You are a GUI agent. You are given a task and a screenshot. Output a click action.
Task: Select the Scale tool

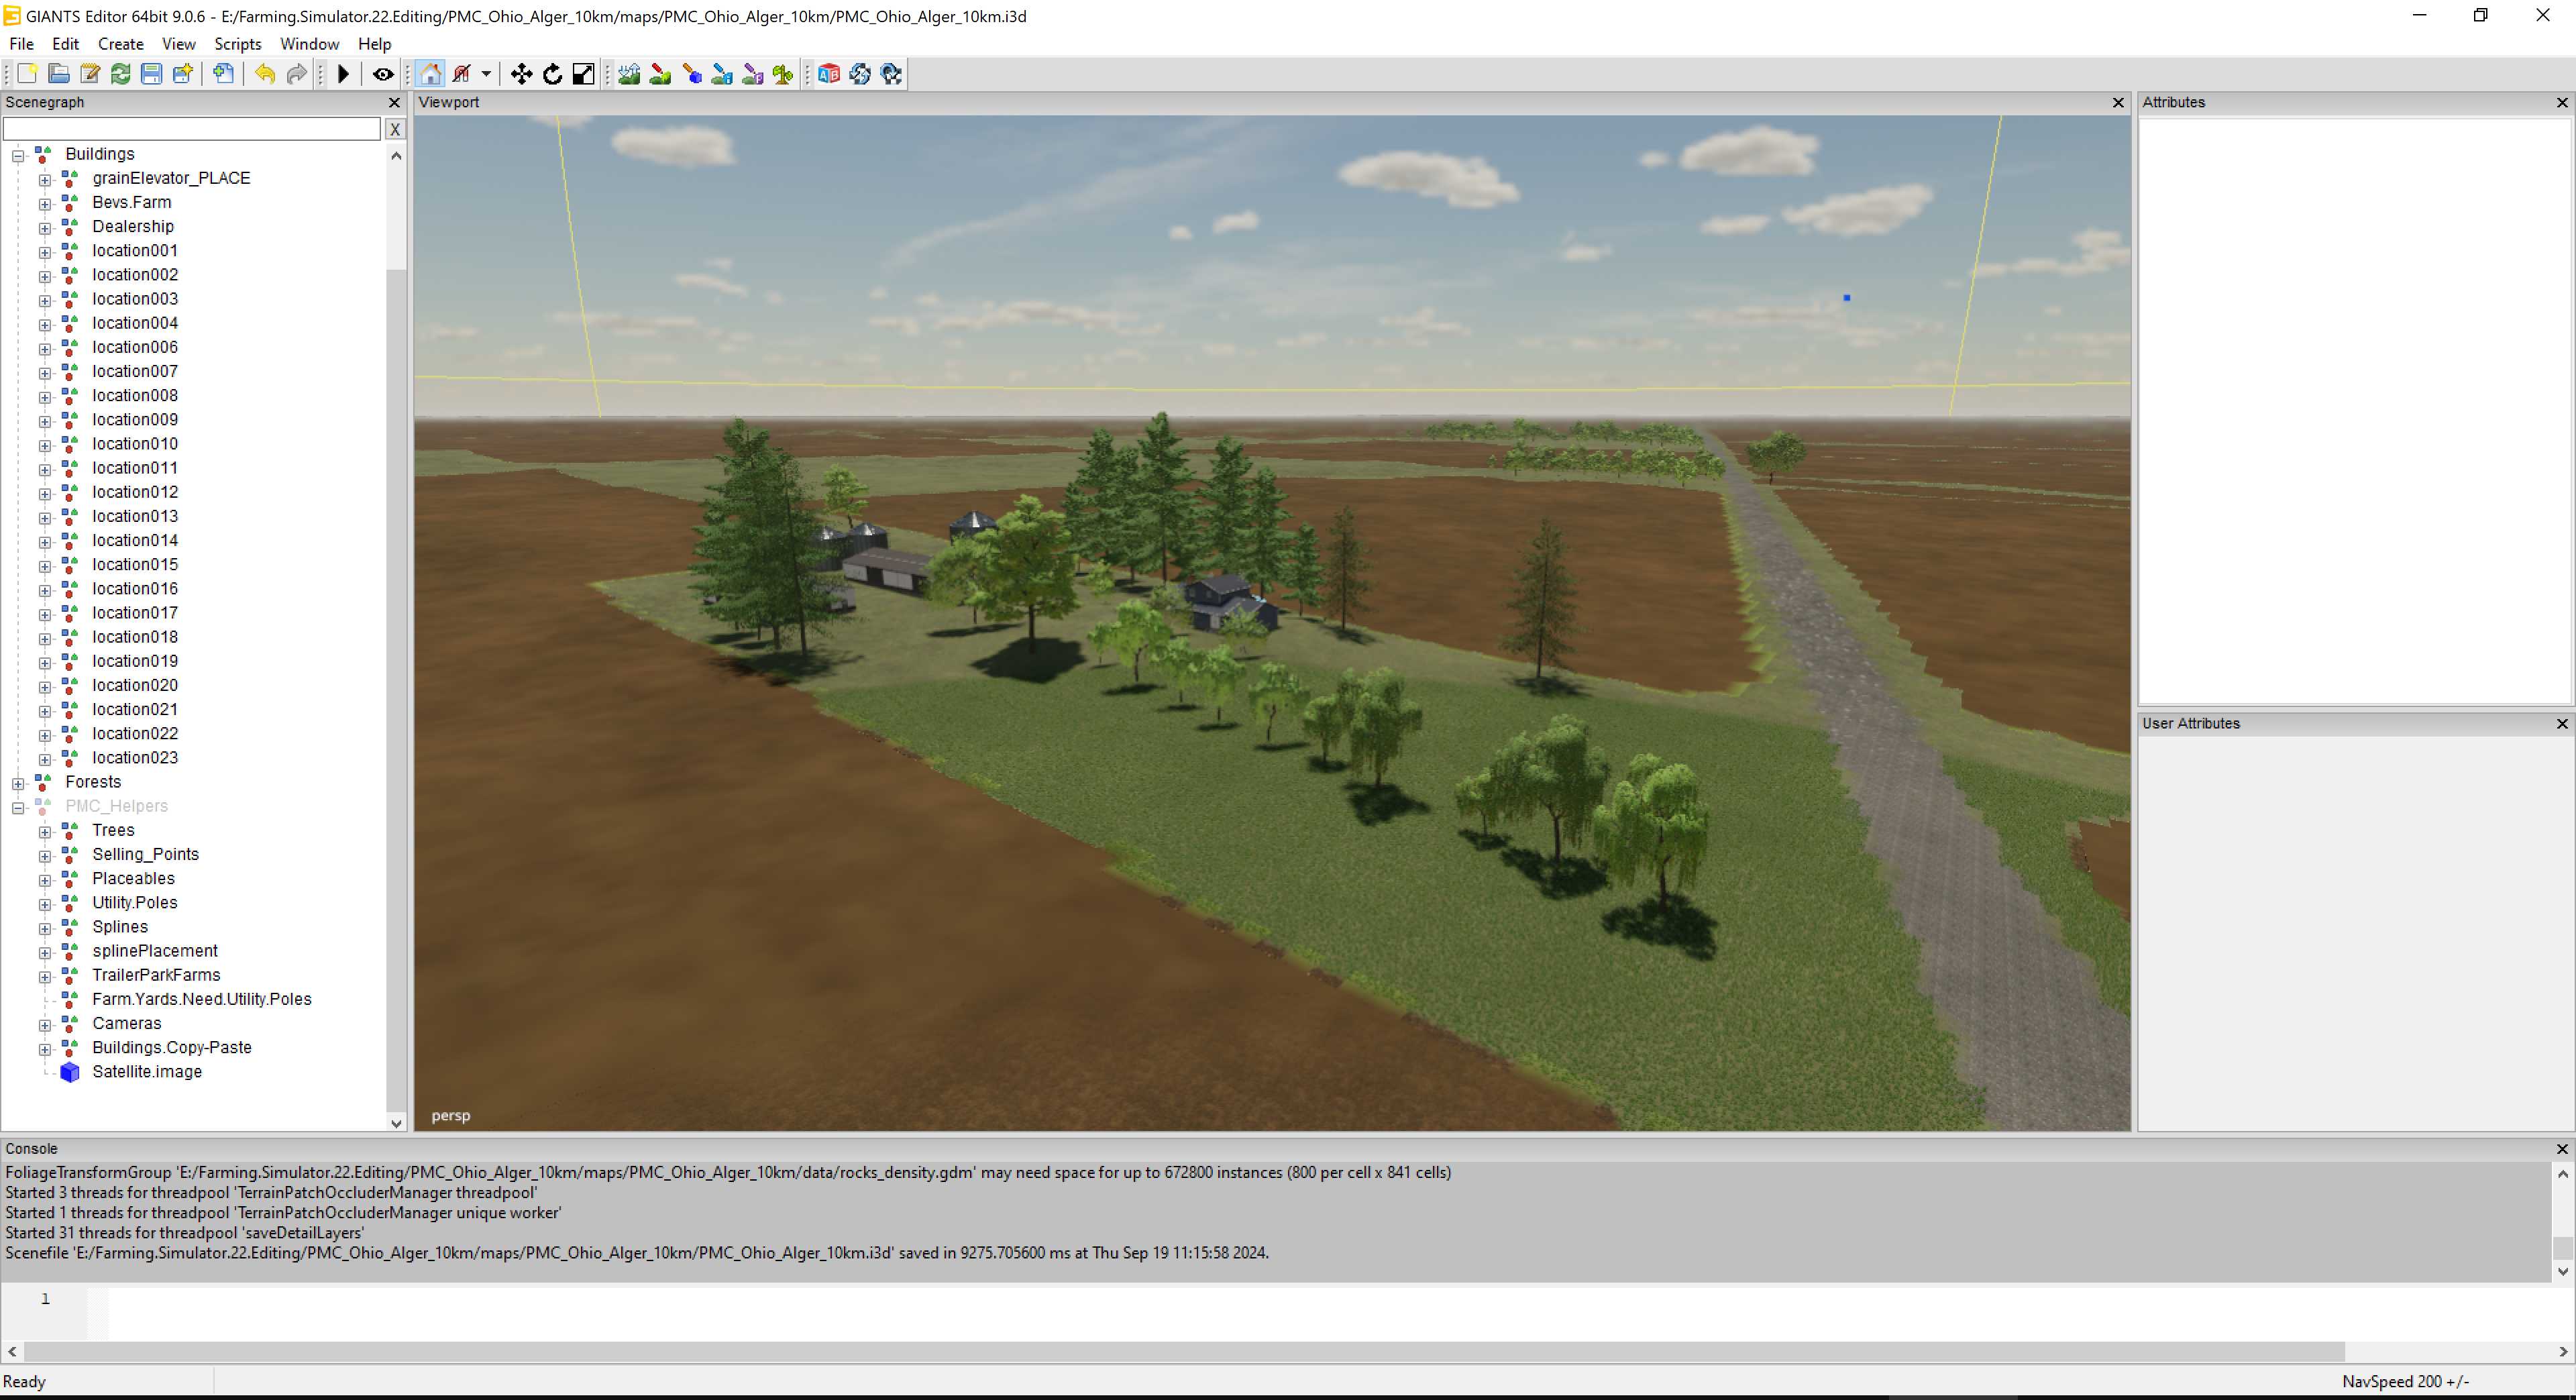[x=584, y=74]
